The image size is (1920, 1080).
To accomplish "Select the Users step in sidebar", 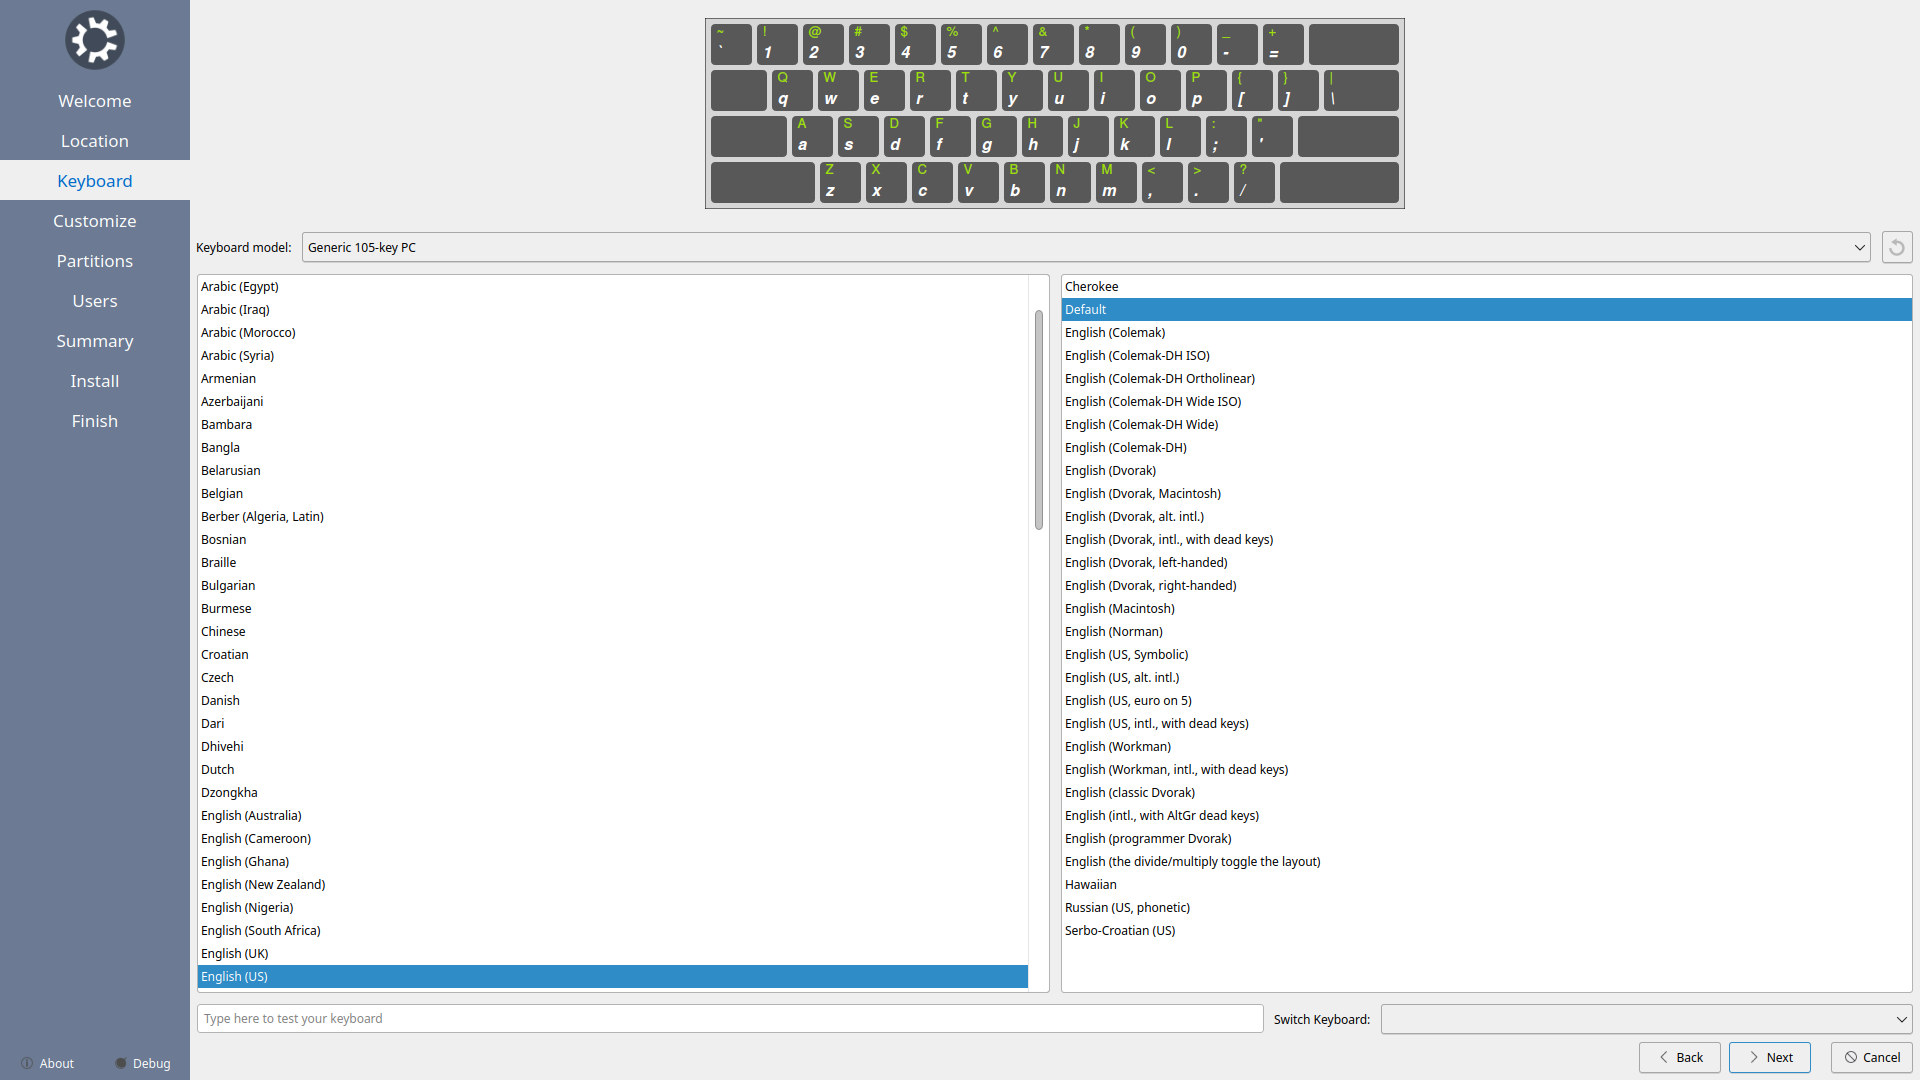I will (x=95, y=301).
